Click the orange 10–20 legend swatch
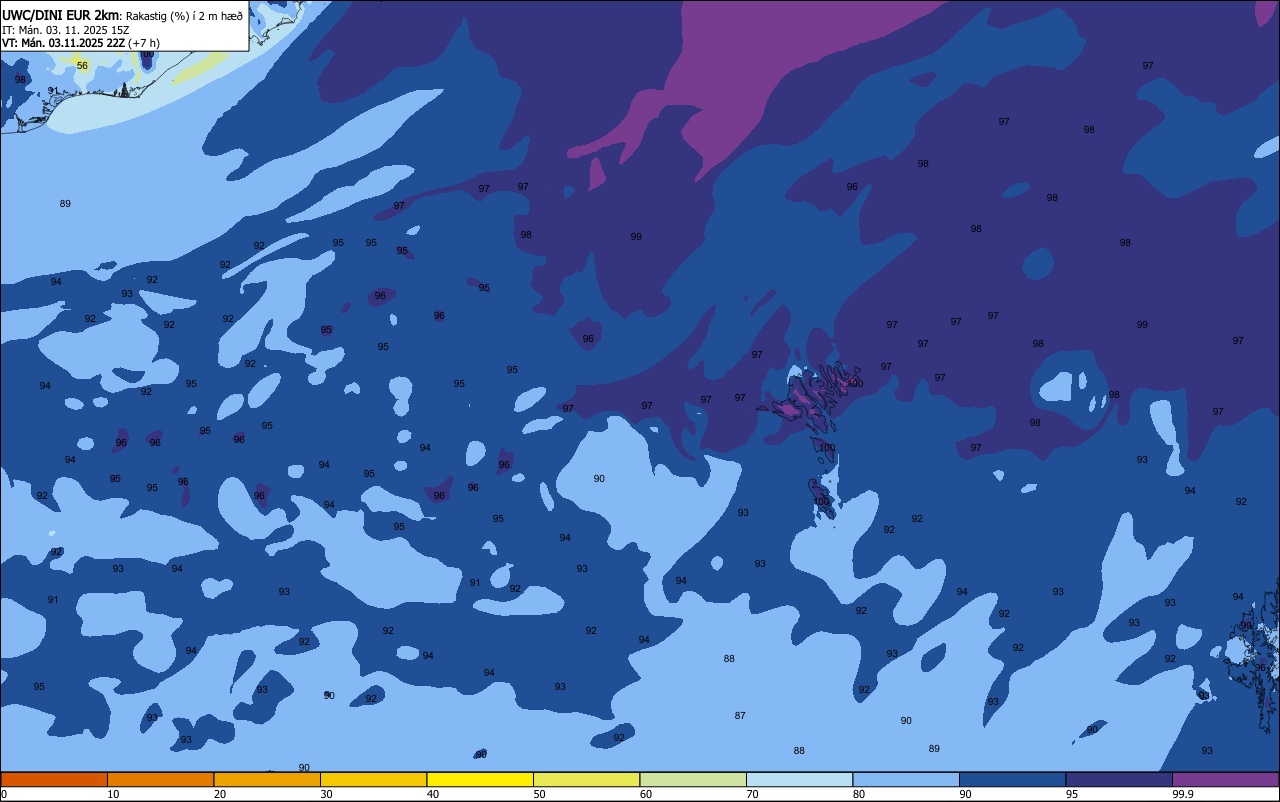 pos(160,779)
